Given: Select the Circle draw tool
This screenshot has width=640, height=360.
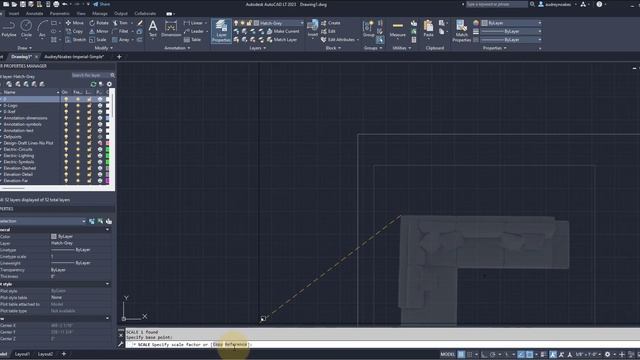Looking at the screenshot, I should pyautogui.click(x=26, y=29).
